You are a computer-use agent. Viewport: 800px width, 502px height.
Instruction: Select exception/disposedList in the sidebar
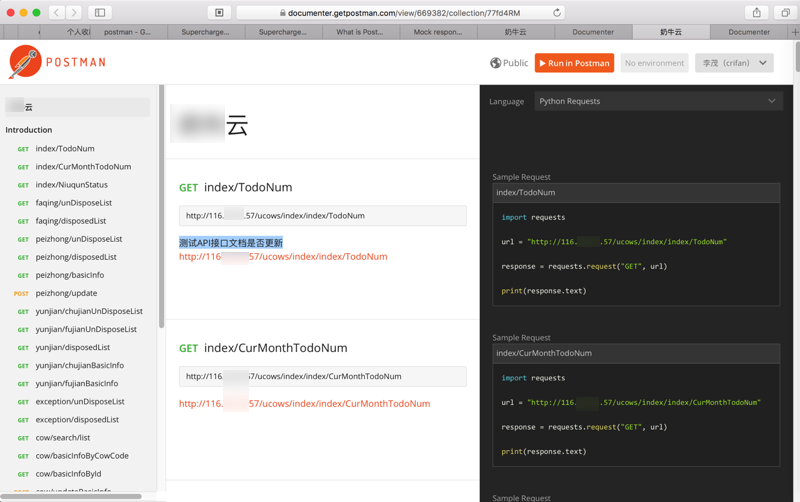pyautogui.click(x=77, y=420)
